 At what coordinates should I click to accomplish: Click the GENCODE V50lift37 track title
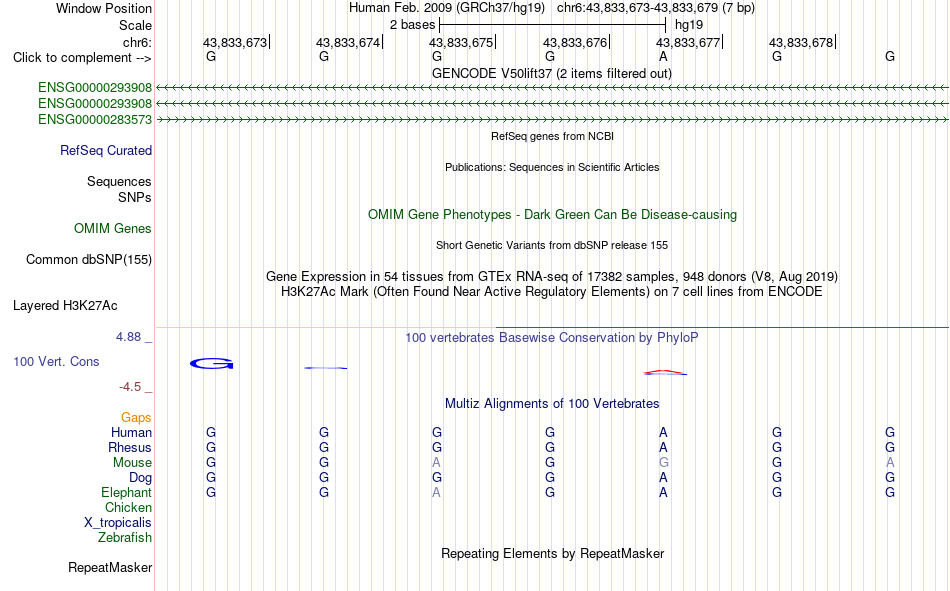(551, 73)
